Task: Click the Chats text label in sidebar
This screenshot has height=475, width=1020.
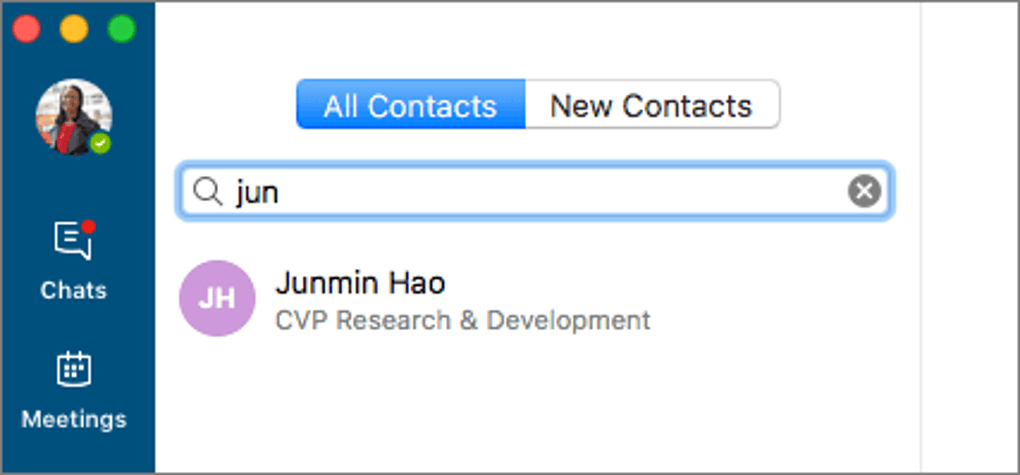Action: pos(74,290)
